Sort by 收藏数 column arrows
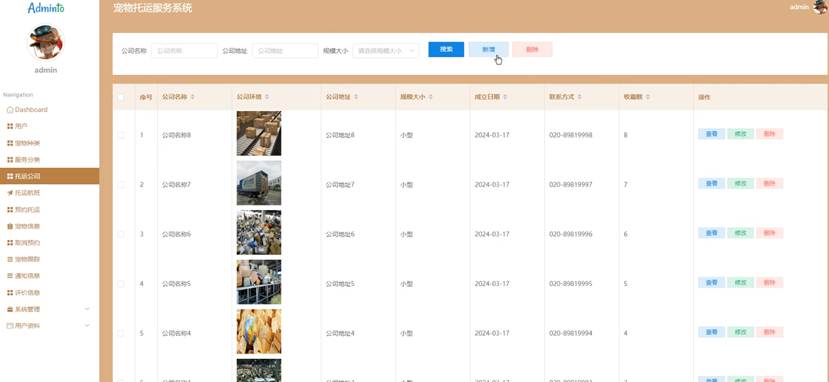The width and height of the screenshot is (829, 382). pos(648,97)
